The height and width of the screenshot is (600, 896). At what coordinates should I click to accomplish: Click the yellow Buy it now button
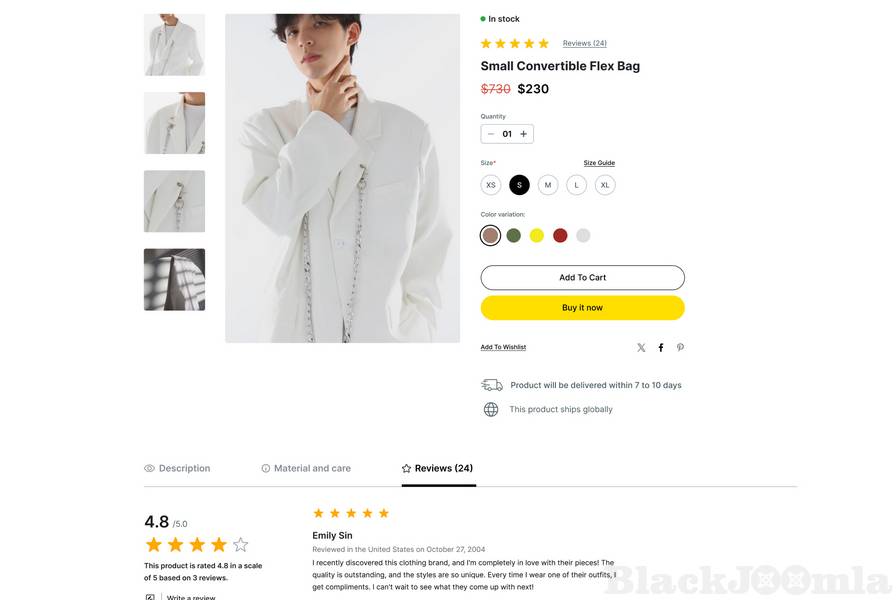point(582,308)
